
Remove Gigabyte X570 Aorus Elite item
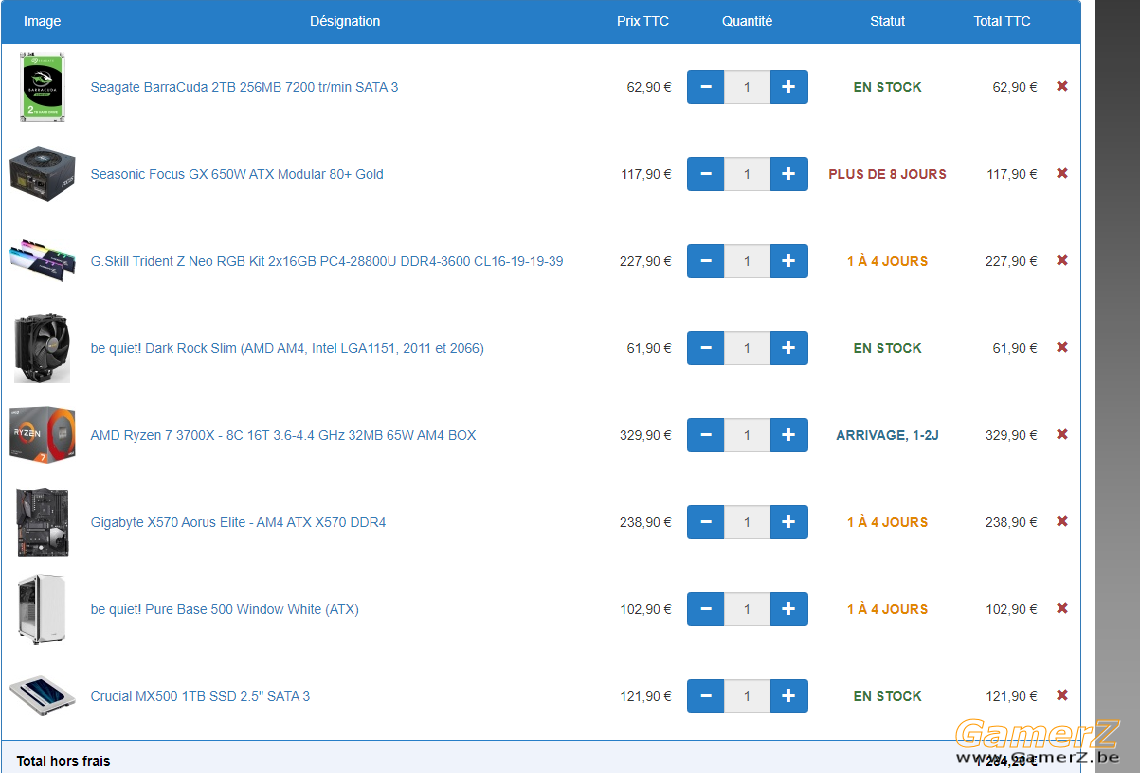click(1062, 521)
